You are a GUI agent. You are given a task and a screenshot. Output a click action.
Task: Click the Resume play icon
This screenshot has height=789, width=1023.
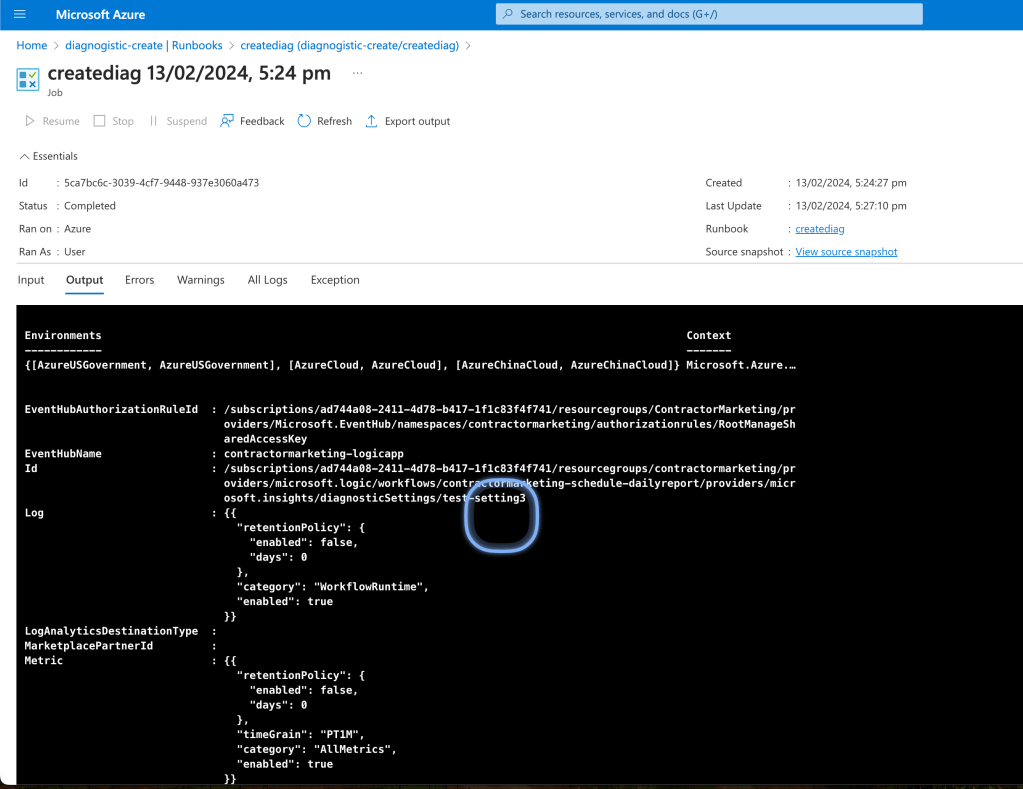click(x=29, y=121)
